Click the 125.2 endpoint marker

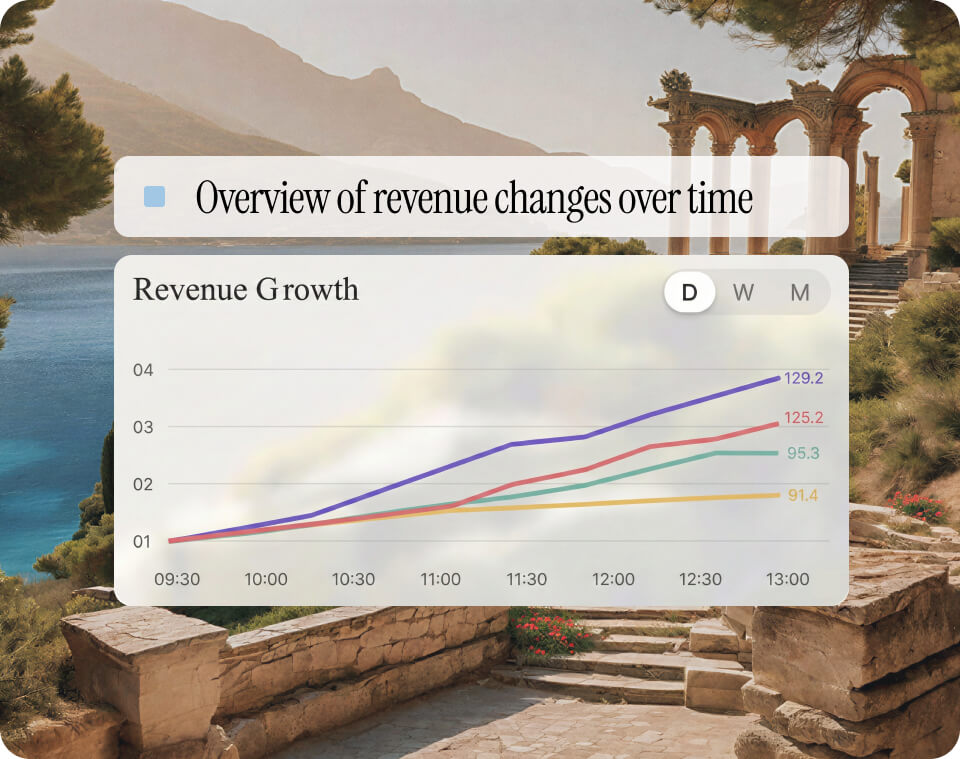click(x=780, y=423)
